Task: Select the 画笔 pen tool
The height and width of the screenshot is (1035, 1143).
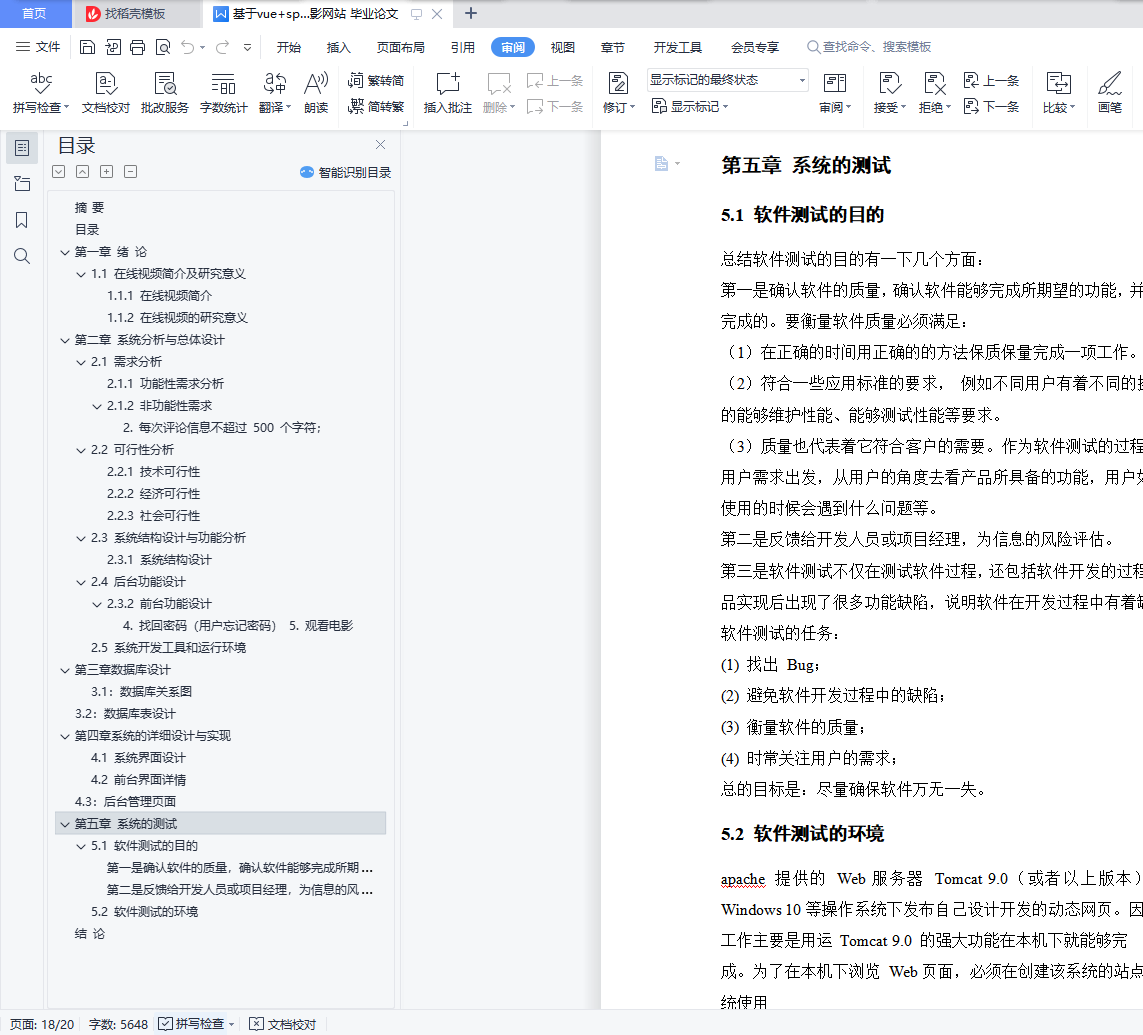Action: click(x=1110, y=93)
